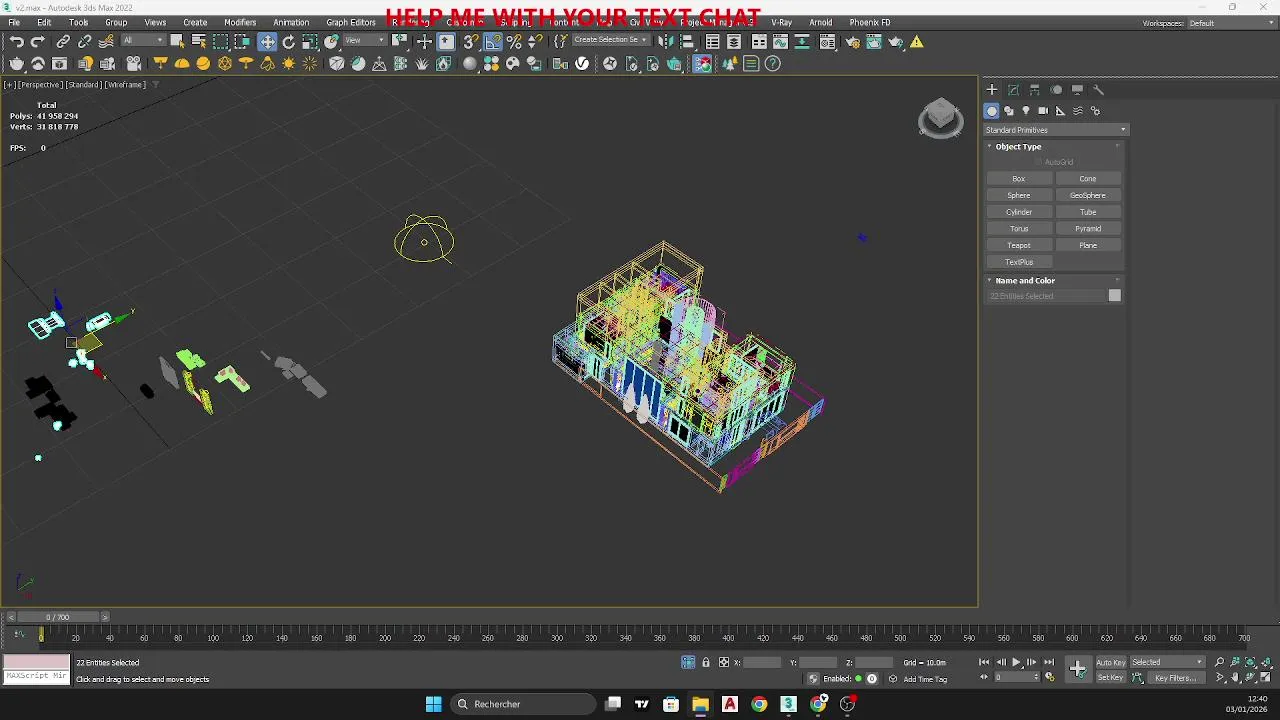Open Create Selection Set dropdown
The image size is (1280, 720).
click(x=609, y=41)
